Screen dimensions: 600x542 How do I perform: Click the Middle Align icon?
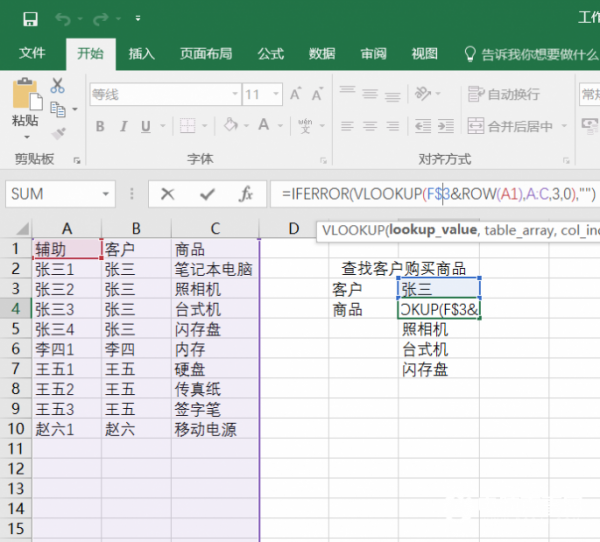pos(370,93)
